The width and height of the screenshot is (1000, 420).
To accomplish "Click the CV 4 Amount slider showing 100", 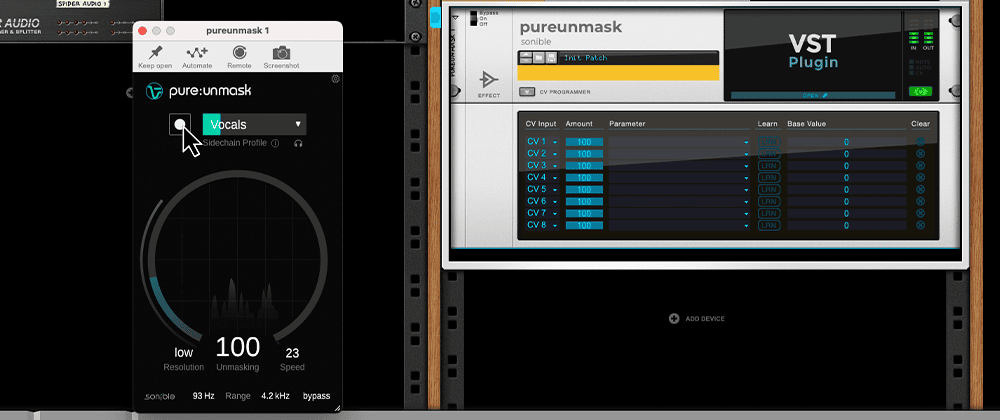I will (x=584, y=177).
